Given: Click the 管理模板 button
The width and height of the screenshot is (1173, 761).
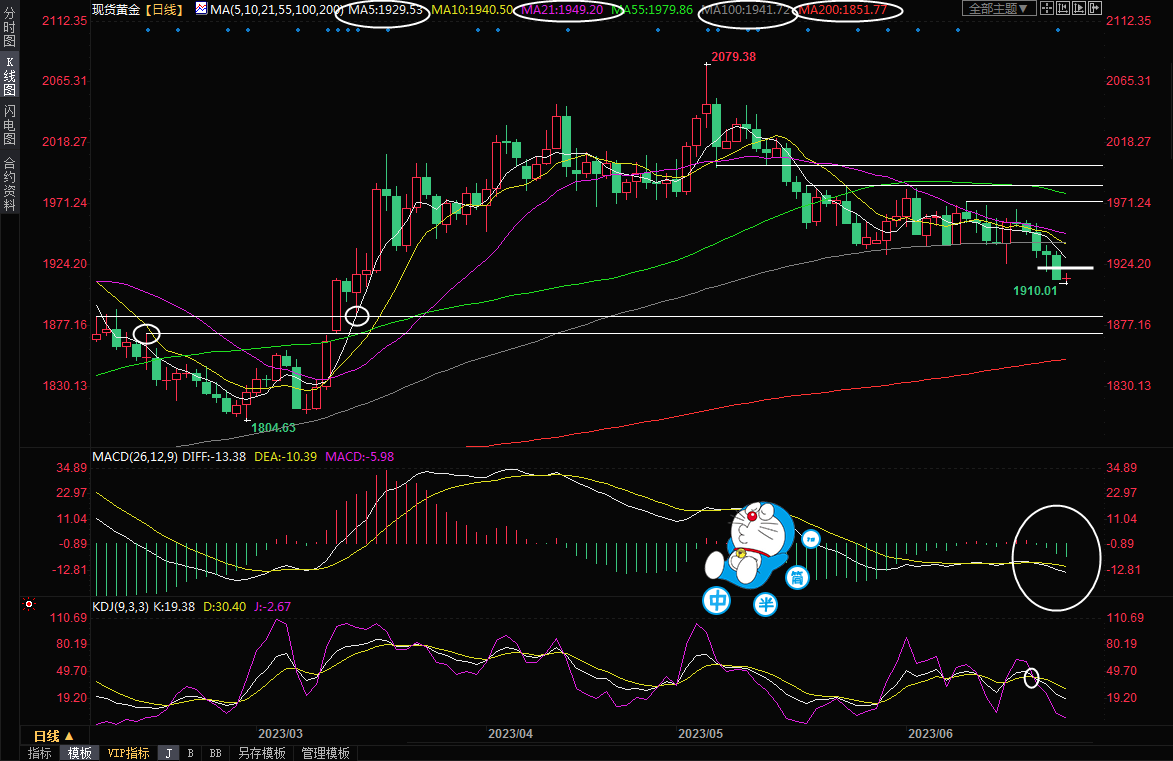Looking at the screenshot, I should click(x=325, y=753).
